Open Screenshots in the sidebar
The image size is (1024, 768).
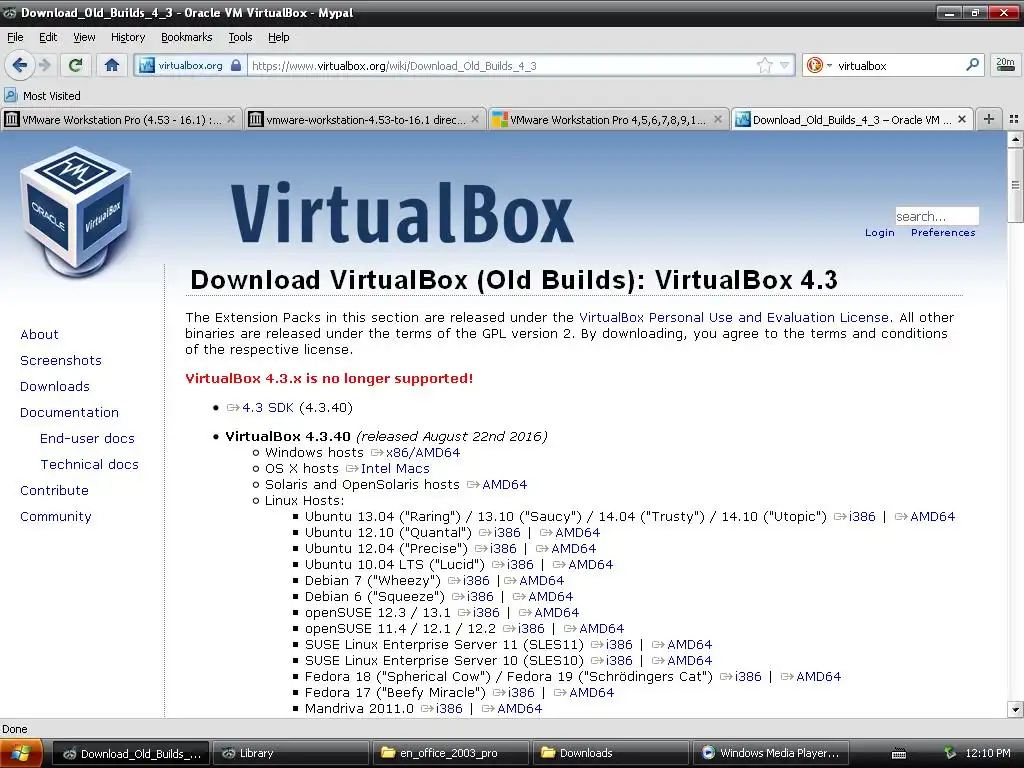[x=61, y=360]
